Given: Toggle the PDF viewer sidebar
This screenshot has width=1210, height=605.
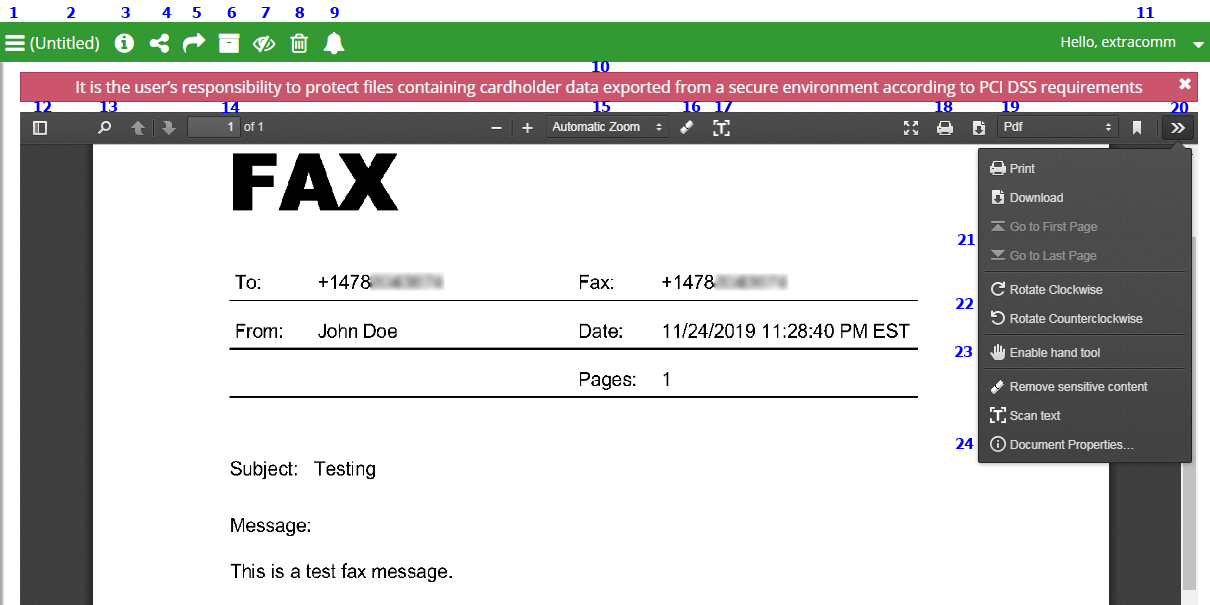Looking at the screenshot, I should click(40, 128).
